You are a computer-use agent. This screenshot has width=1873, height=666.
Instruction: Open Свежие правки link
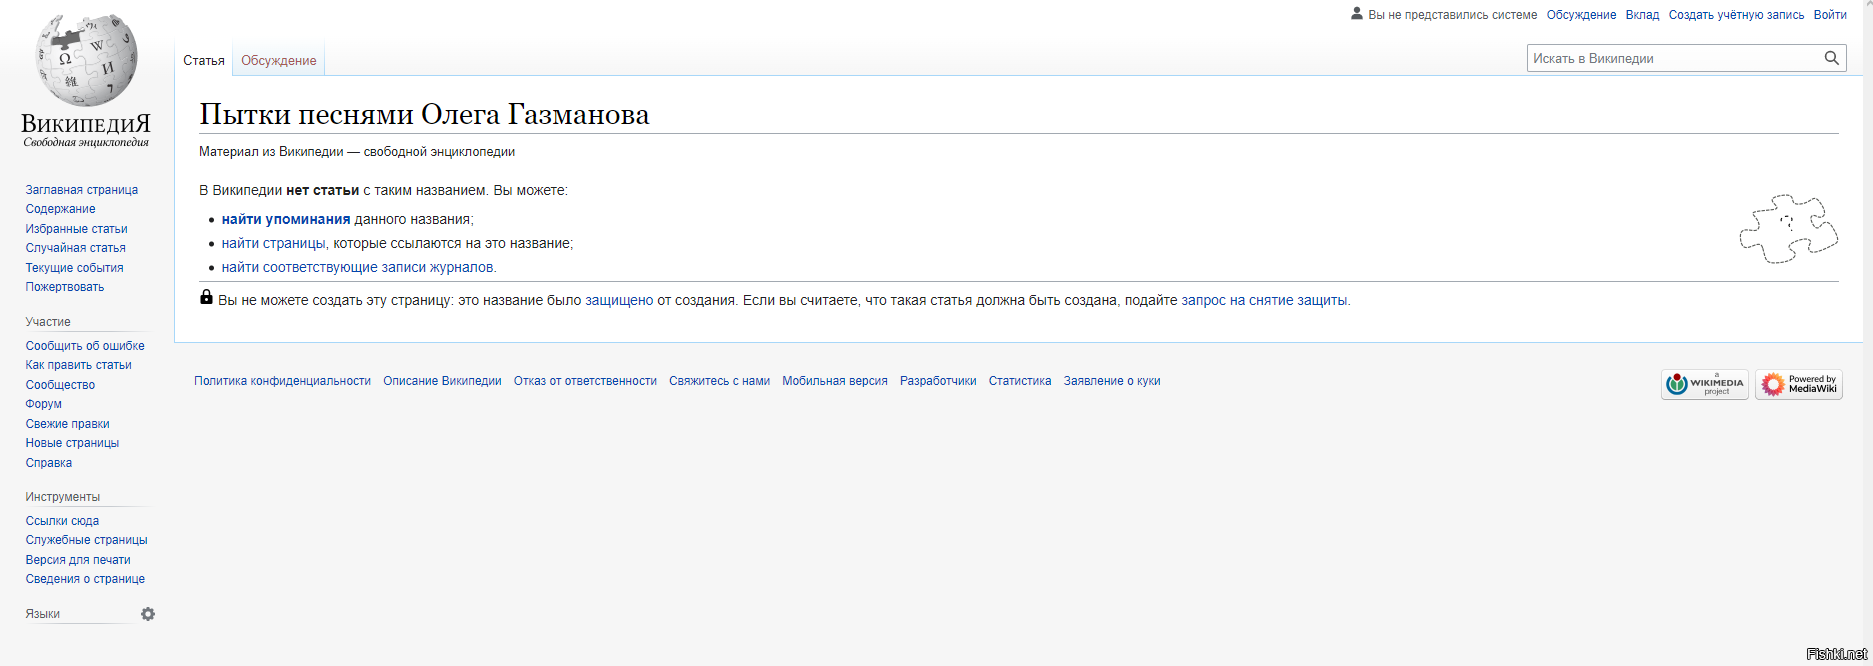coord(68,424)
